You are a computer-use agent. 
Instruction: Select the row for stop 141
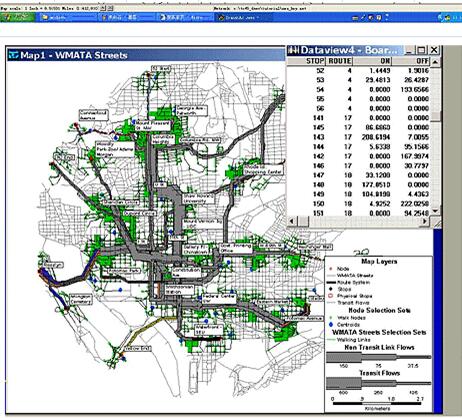[359, 118]
